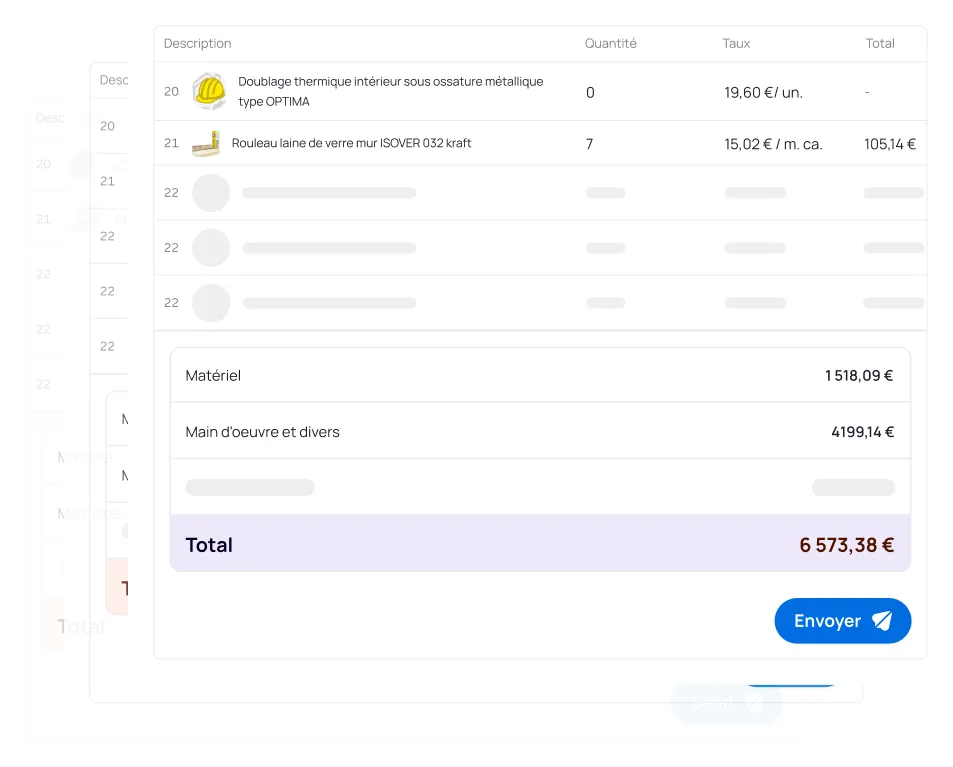
Task: Click the yellow hard hat icon
Action: click(x=210, y=91)
